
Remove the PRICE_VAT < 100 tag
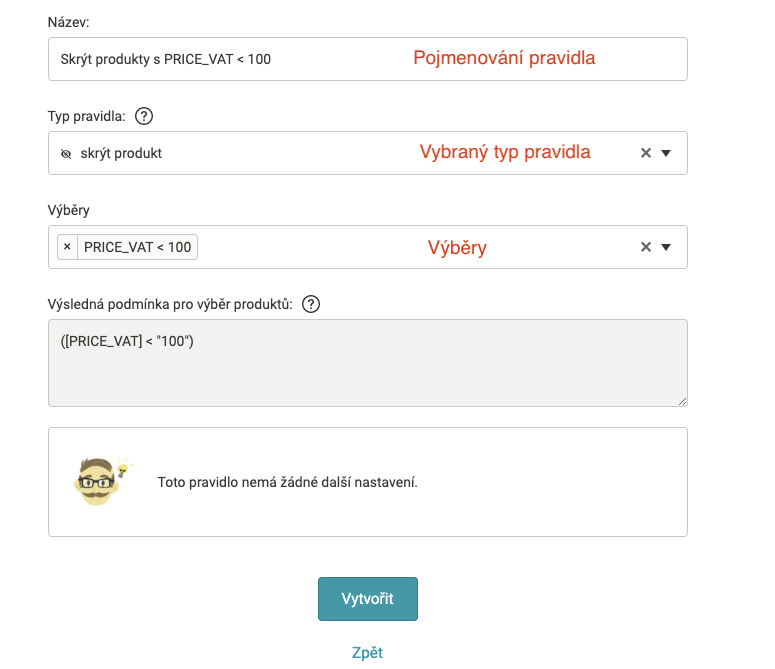point(67,247)
